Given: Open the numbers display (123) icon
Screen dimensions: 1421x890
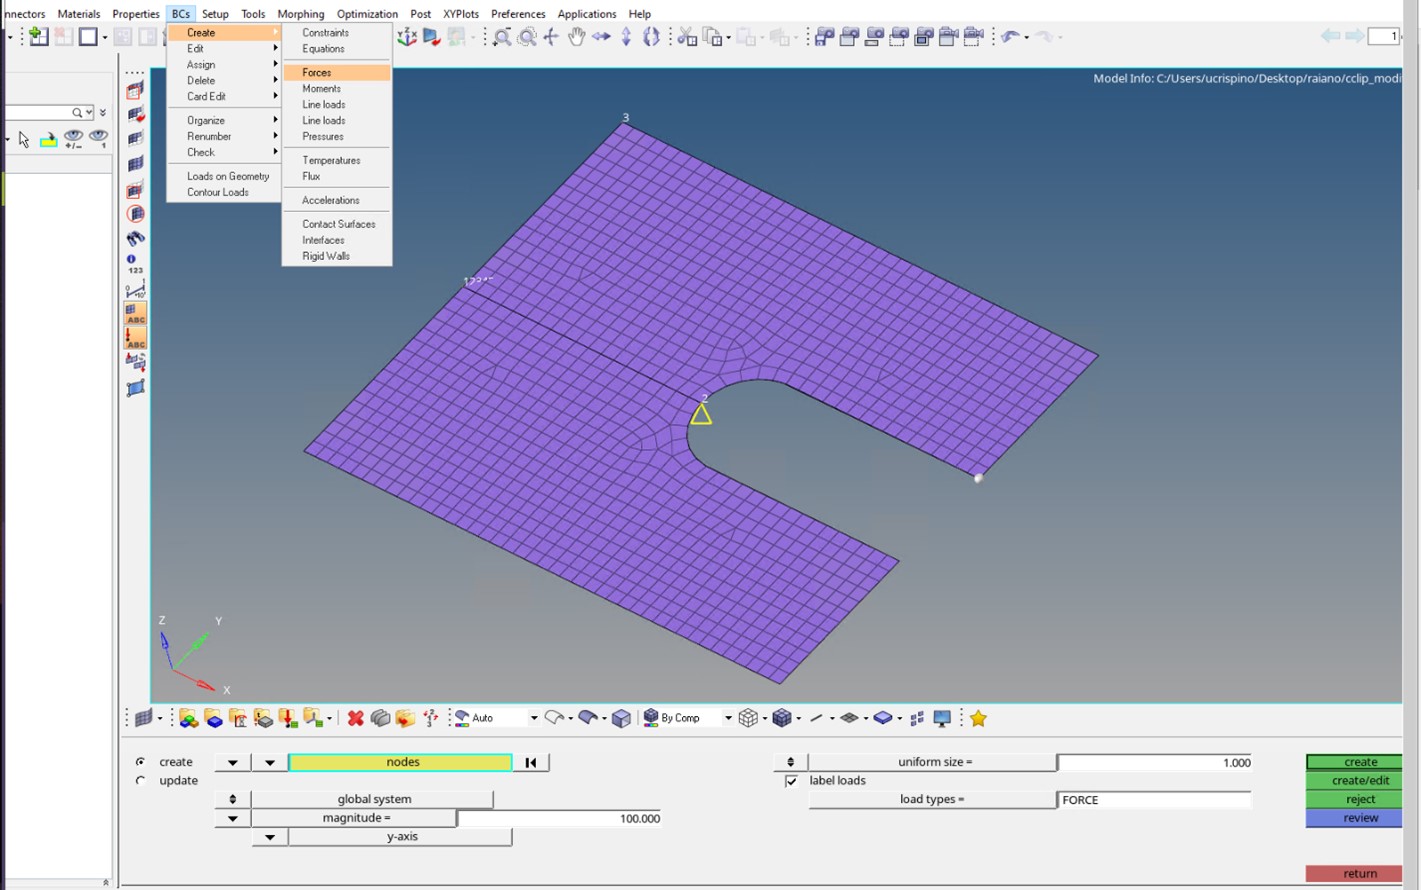Looking at the screenshot, I should 135,264.
